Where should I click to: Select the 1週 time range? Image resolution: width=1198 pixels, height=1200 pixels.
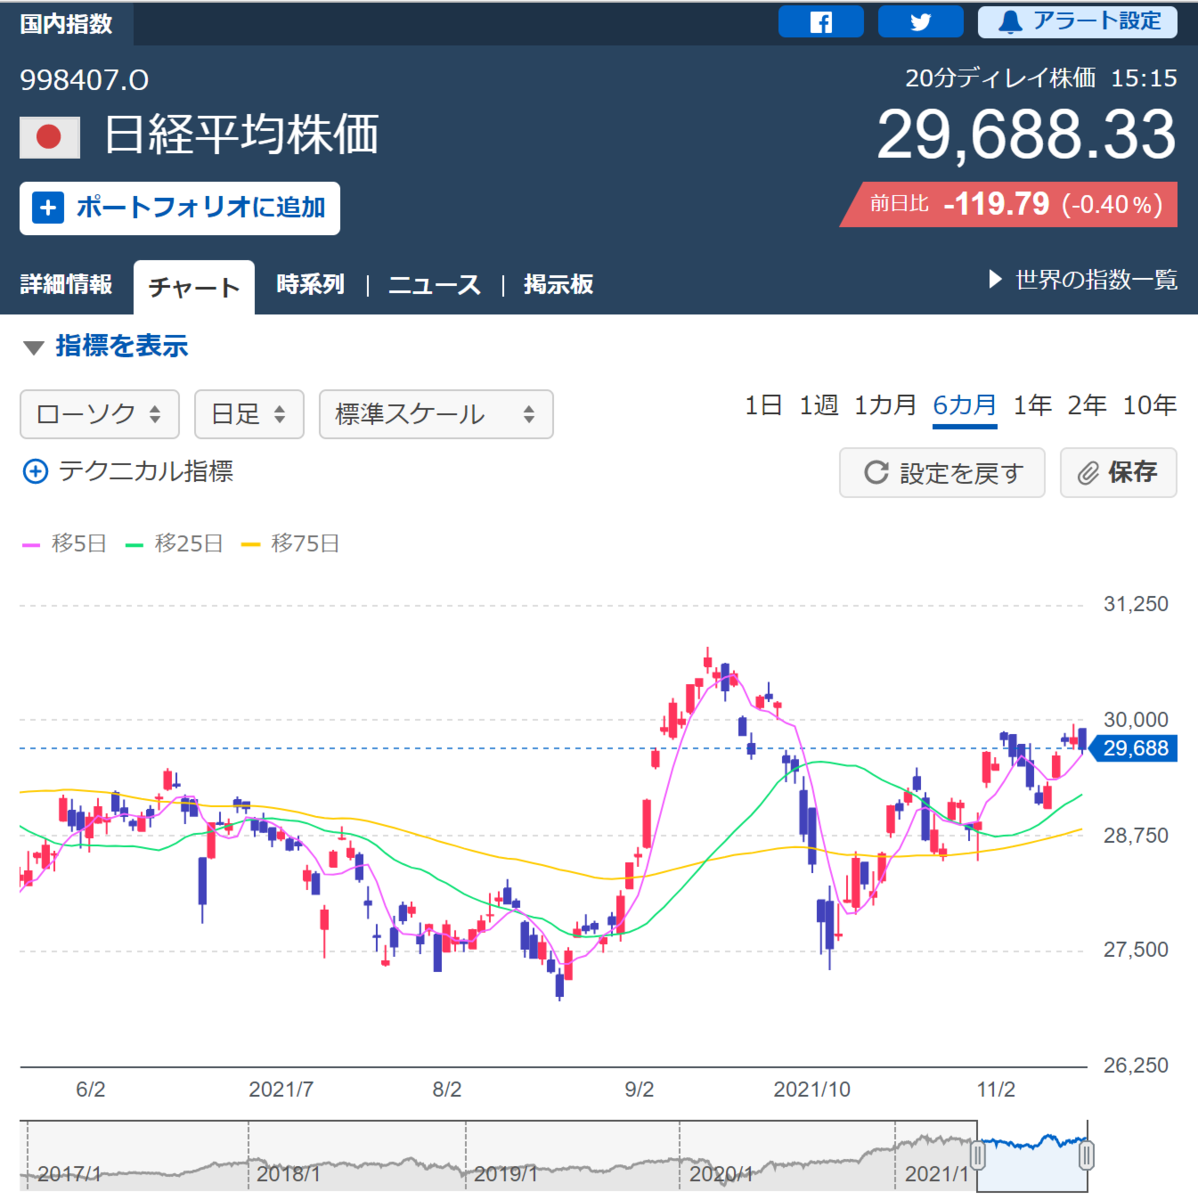pos(818,406)
